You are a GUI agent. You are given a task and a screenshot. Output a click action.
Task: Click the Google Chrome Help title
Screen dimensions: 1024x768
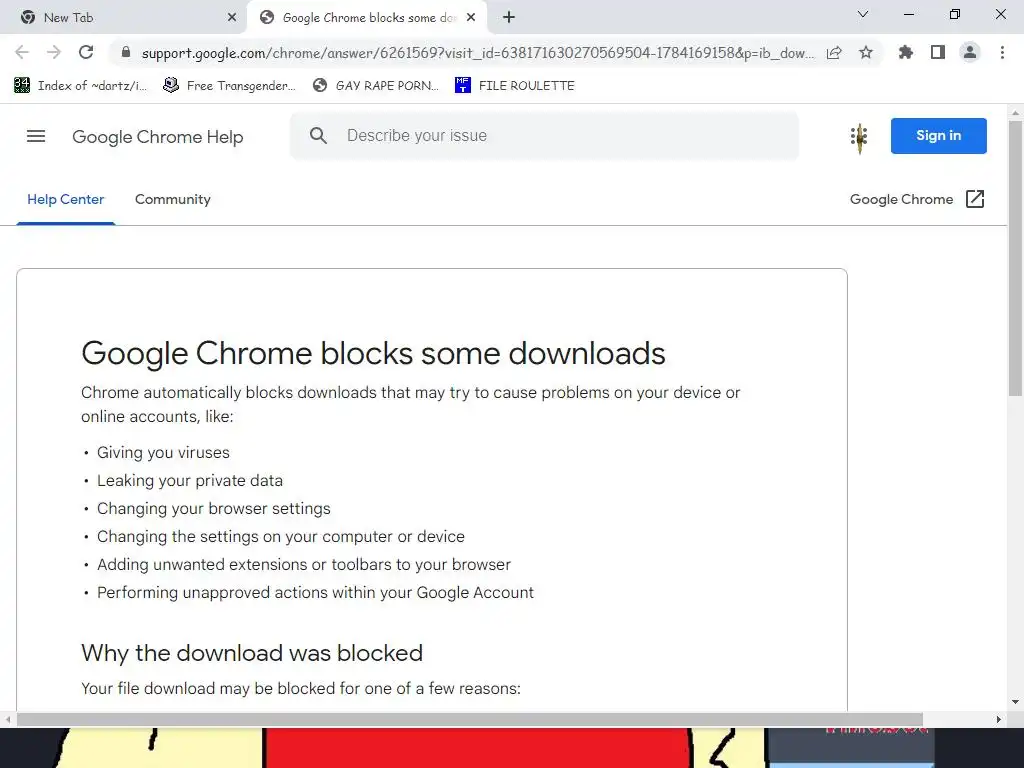pos(157,136)
